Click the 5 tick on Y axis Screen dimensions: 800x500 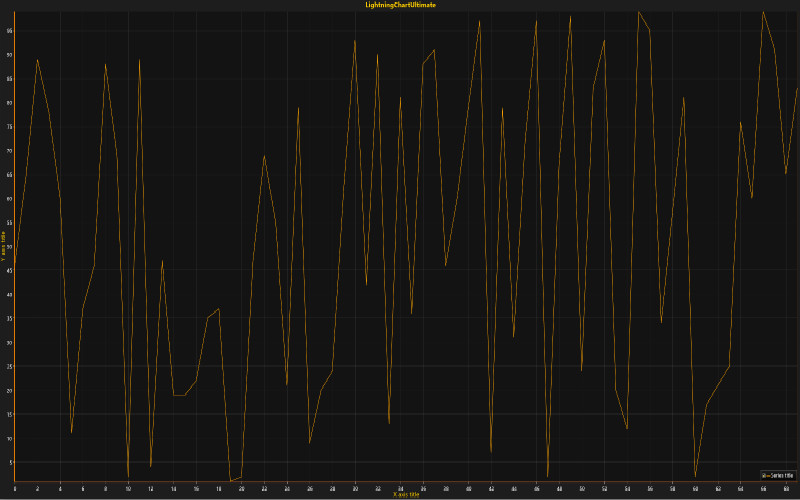[x=10, y=462]
